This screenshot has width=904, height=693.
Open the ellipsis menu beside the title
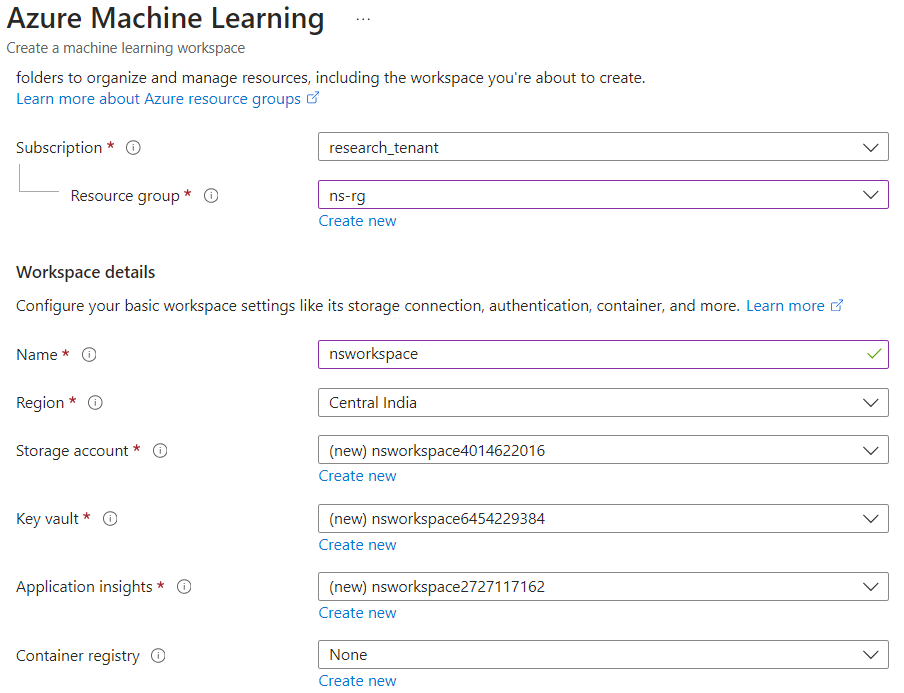(x=363, y=20)
